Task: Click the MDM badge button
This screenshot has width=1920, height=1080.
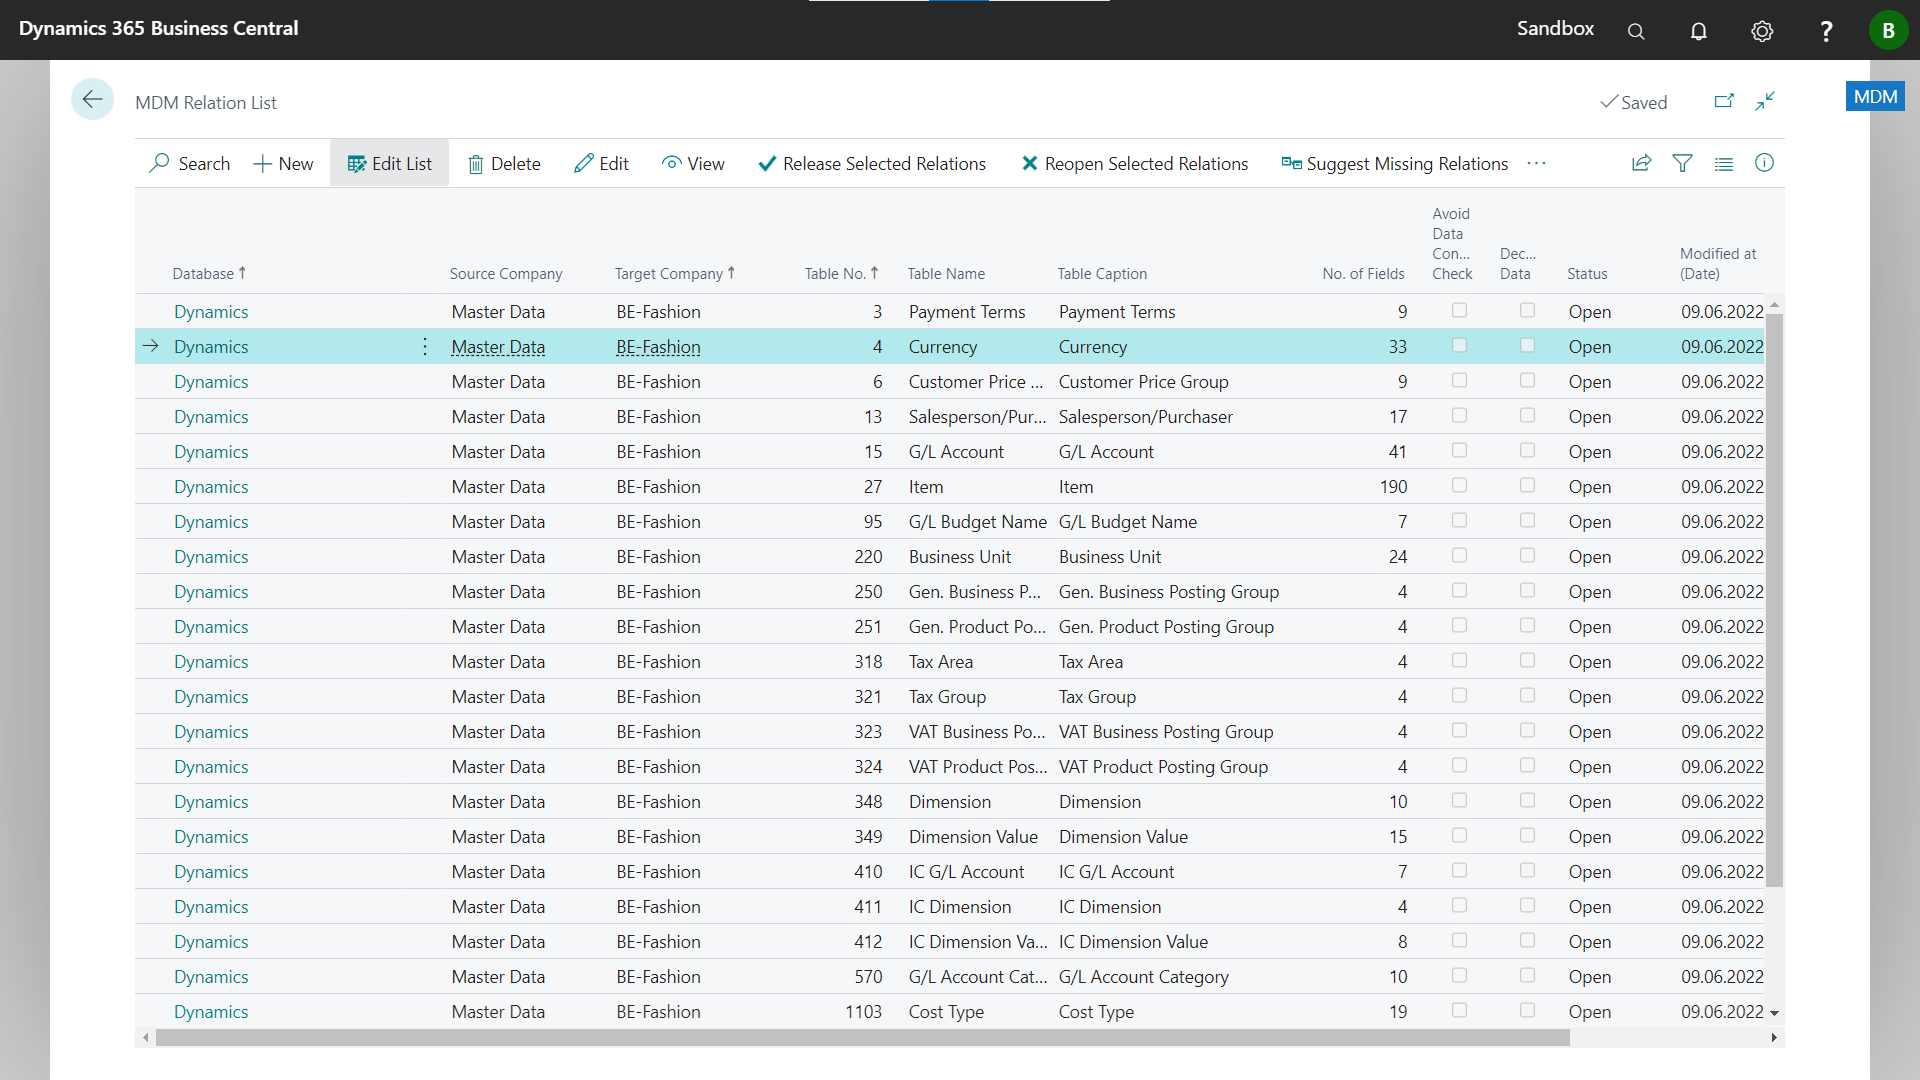Action: pyautogui.click(x=1875, y=97)
